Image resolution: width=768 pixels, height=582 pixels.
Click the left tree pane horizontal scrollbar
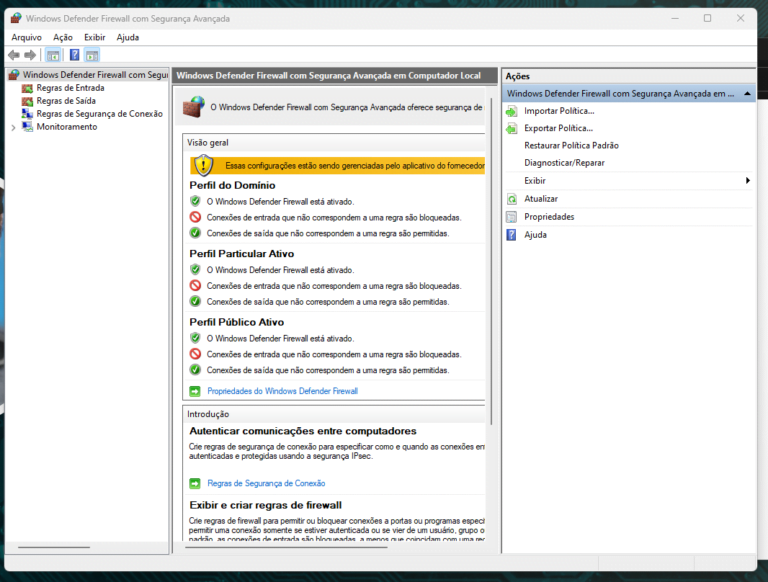pyautogui.click(x=54, y=547)
